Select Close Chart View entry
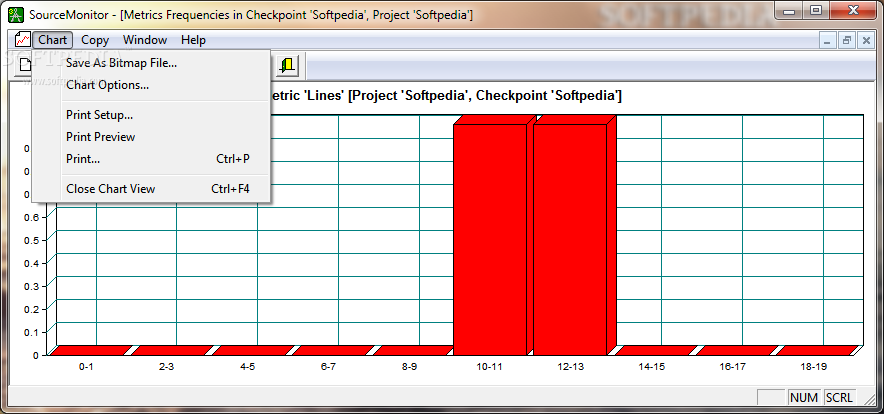 tap(151, 189)
